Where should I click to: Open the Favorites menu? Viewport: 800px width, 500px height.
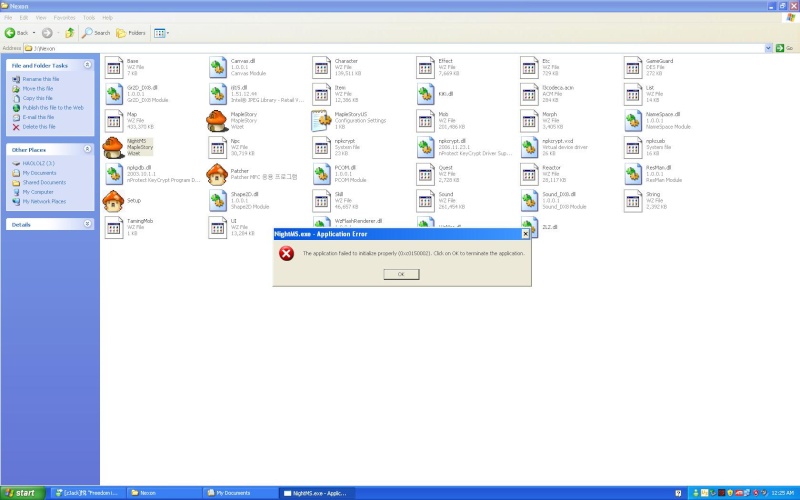coord(64,17)
